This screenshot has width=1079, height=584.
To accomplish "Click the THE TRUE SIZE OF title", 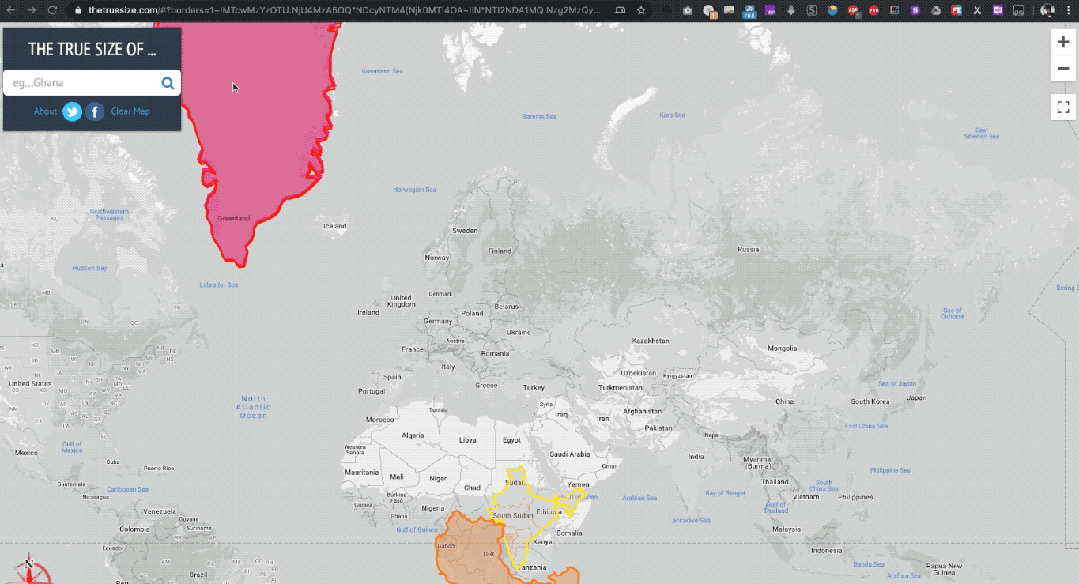I will coord(92,50).
